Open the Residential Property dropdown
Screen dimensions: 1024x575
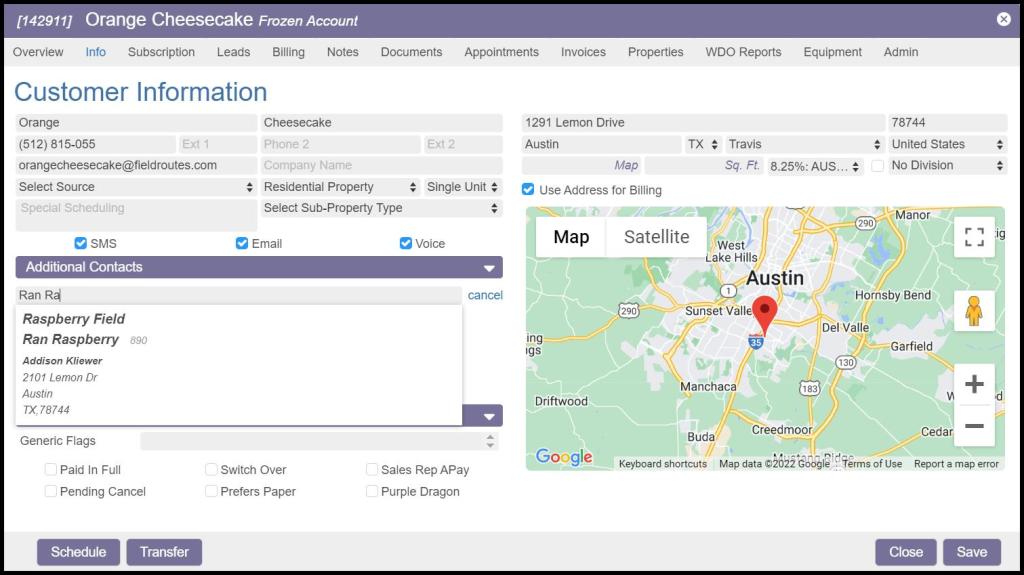tap(340, 187)
